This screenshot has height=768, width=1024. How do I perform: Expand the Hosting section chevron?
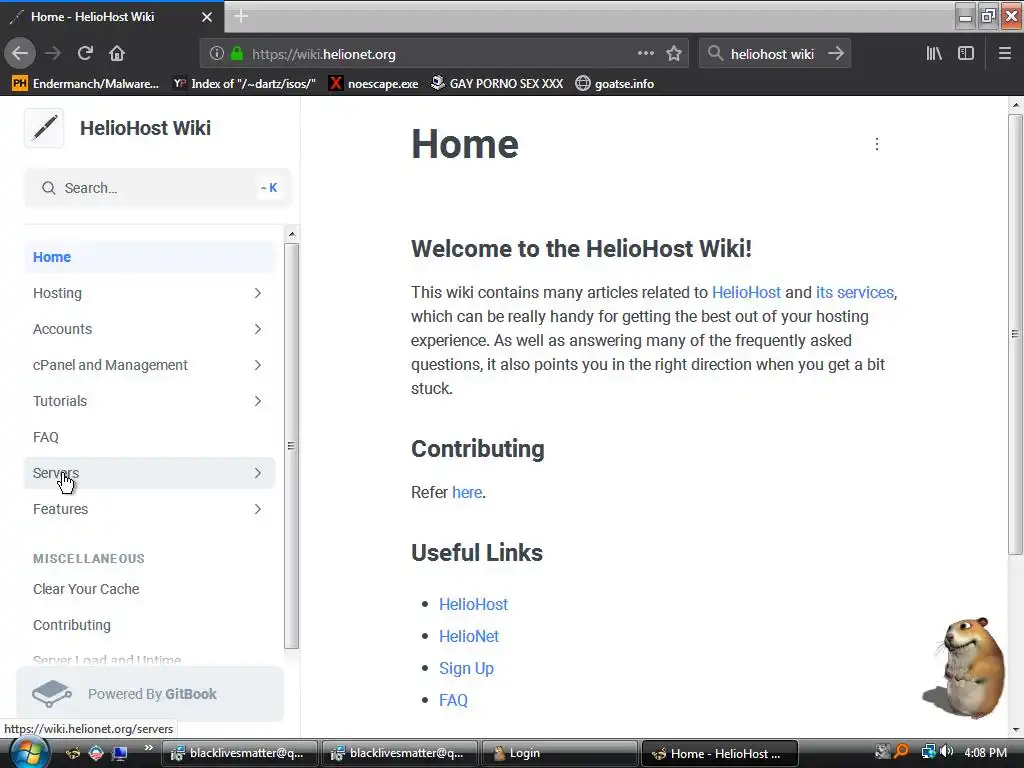coord(258,293)
